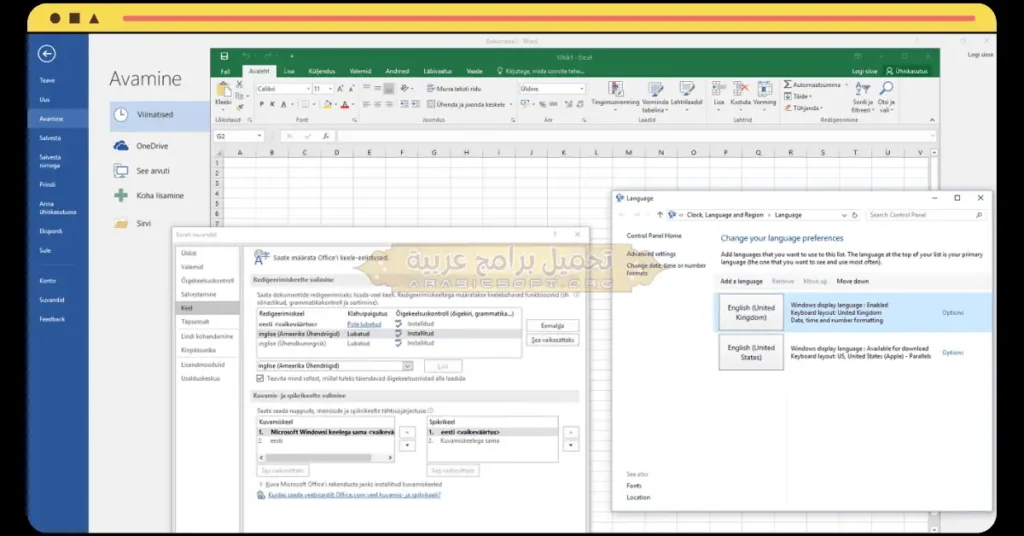Click the italic K icon in Excel ribbon
Screen dimensions: 1024x536
click(272, 104)
